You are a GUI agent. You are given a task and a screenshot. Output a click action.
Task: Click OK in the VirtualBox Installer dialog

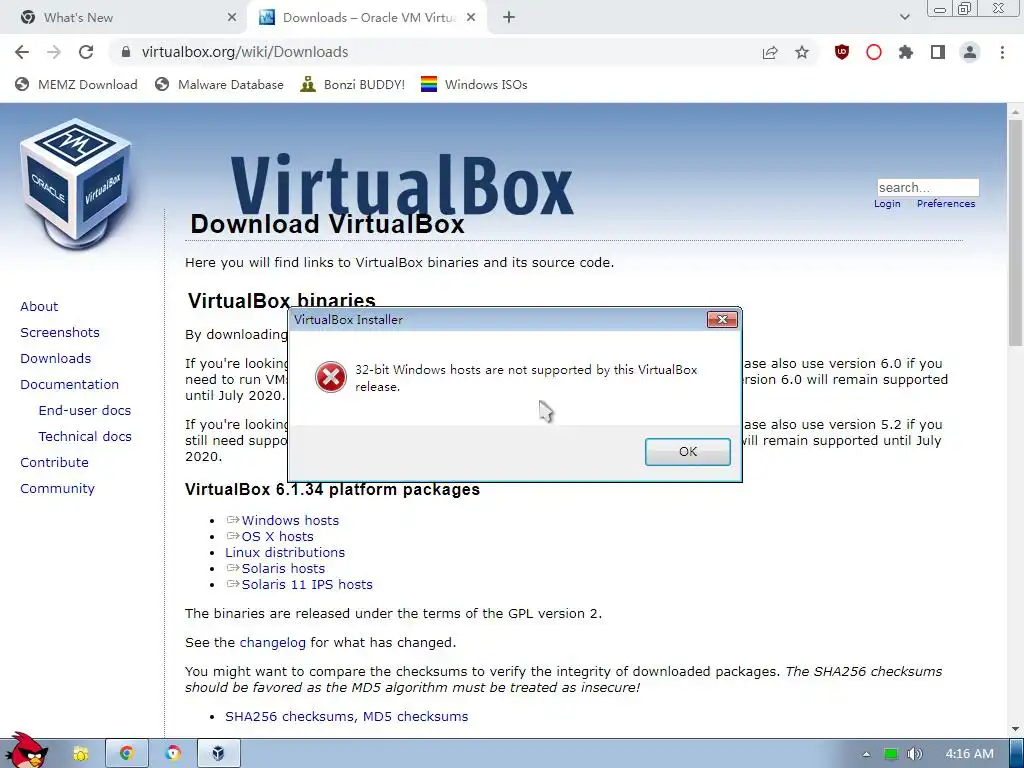688,452
